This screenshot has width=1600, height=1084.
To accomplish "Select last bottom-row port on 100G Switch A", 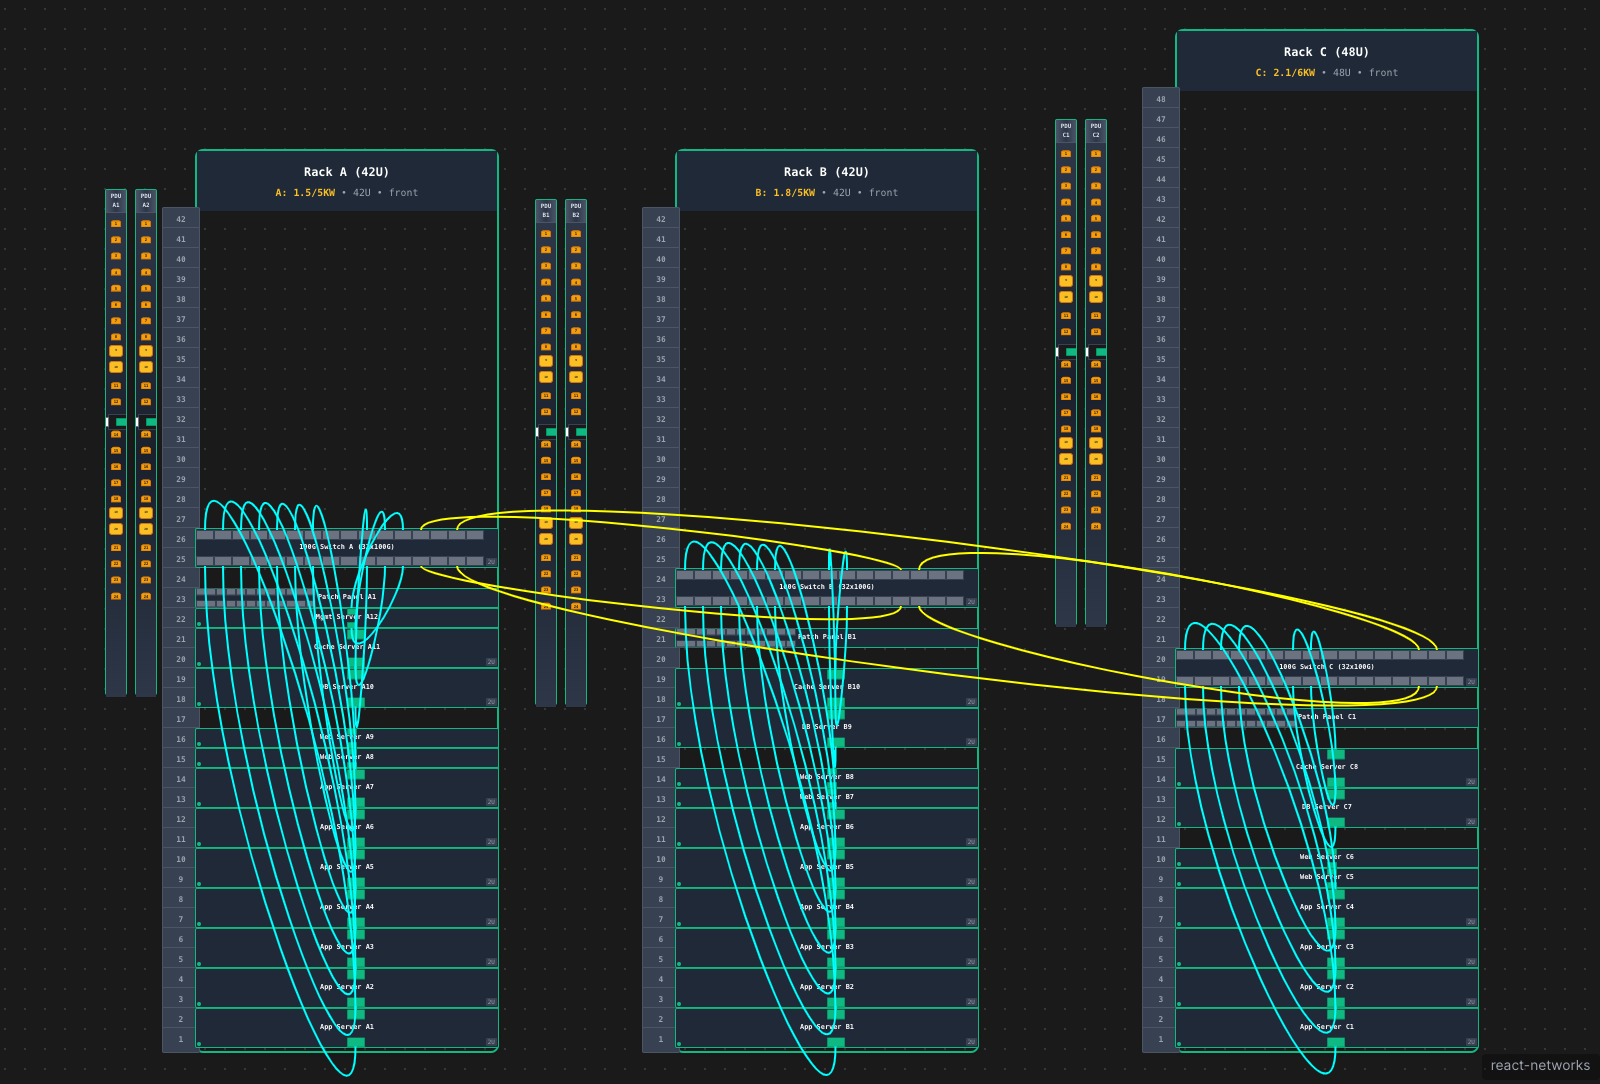I will [x=475, y=561].
